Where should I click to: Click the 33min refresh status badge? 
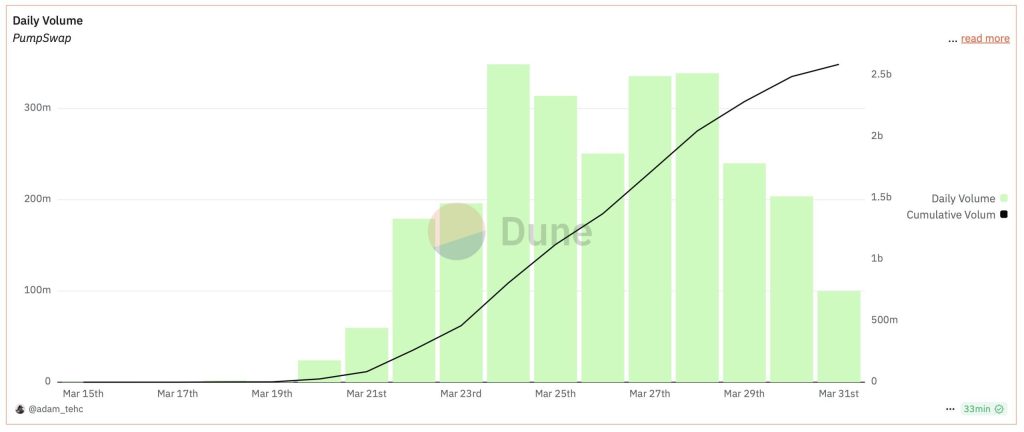984,409
